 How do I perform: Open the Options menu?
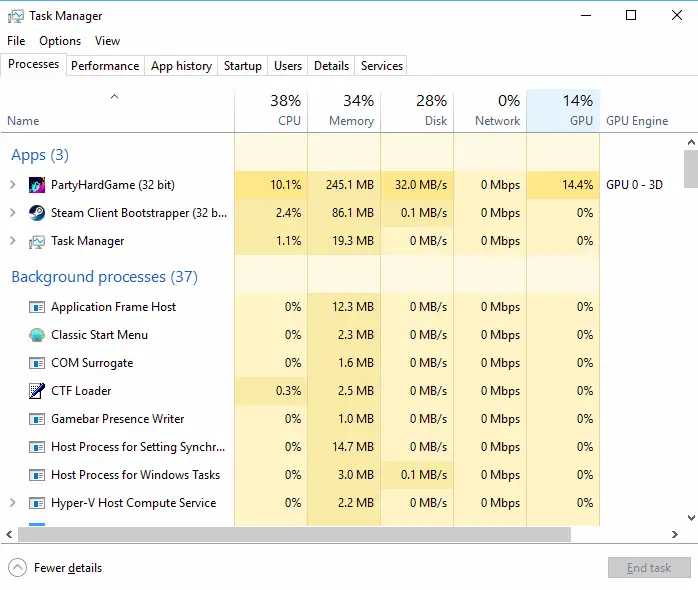(60, 41)
